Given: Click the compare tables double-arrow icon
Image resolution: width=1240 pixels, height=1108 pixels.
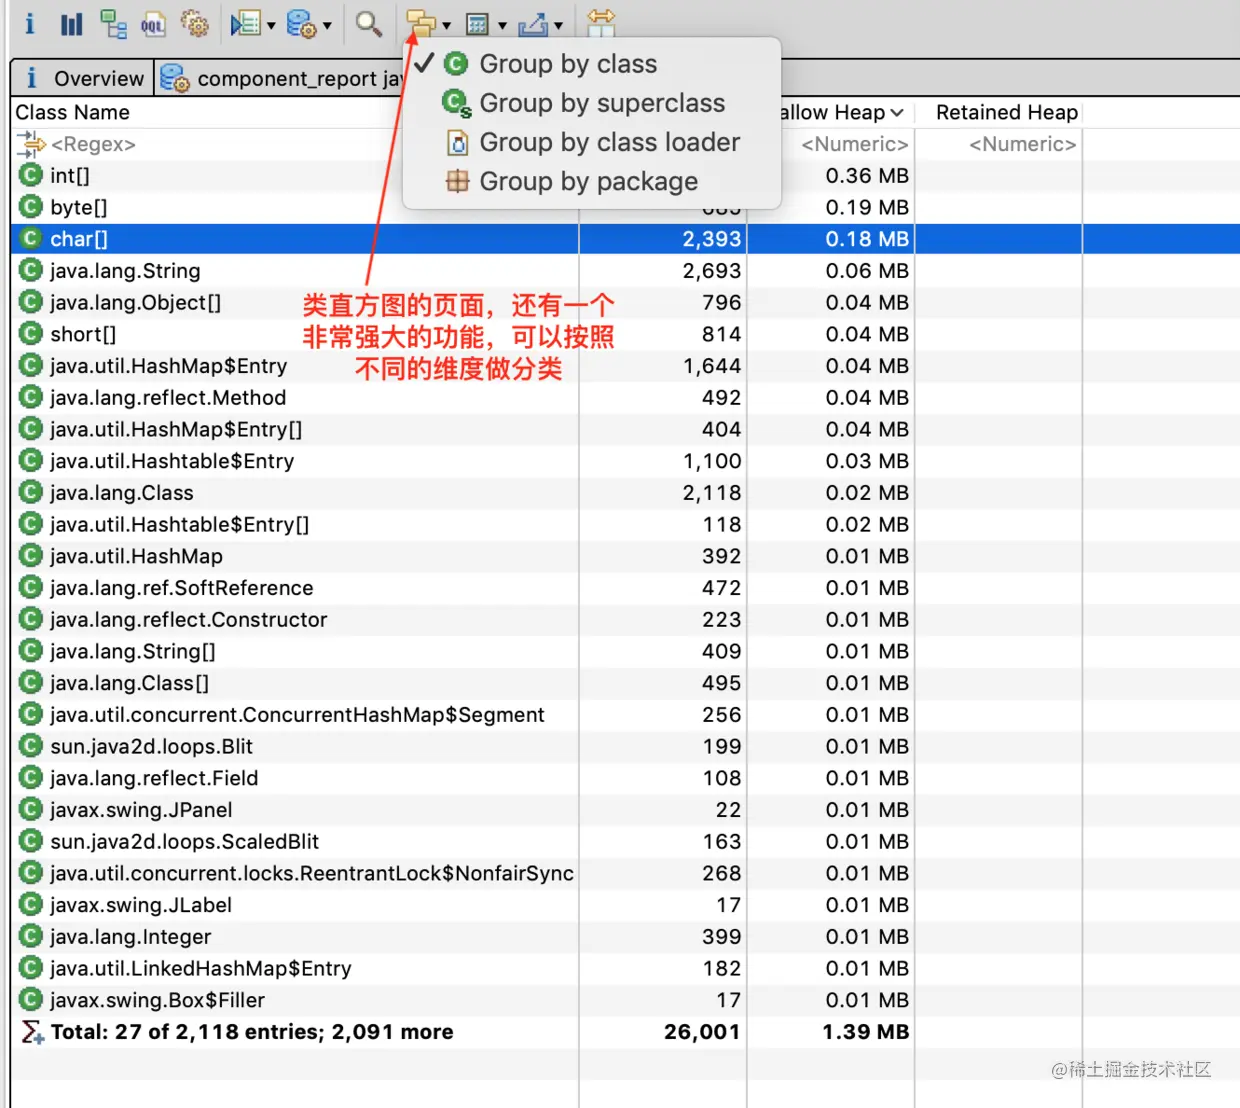Looking at the screenshot, I should (601, 22).
